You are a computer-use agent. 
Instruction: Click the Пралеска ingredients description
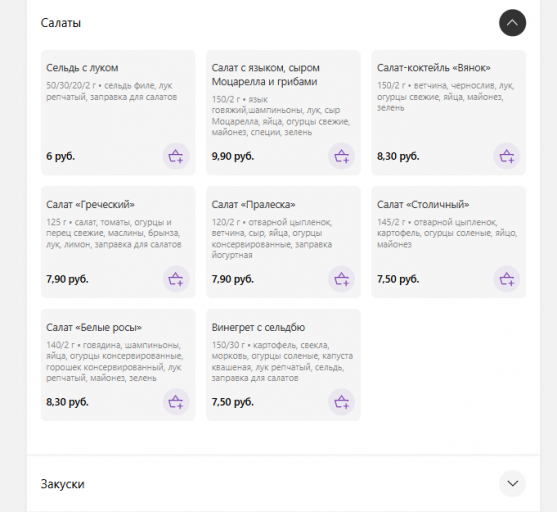click(272, 238)
